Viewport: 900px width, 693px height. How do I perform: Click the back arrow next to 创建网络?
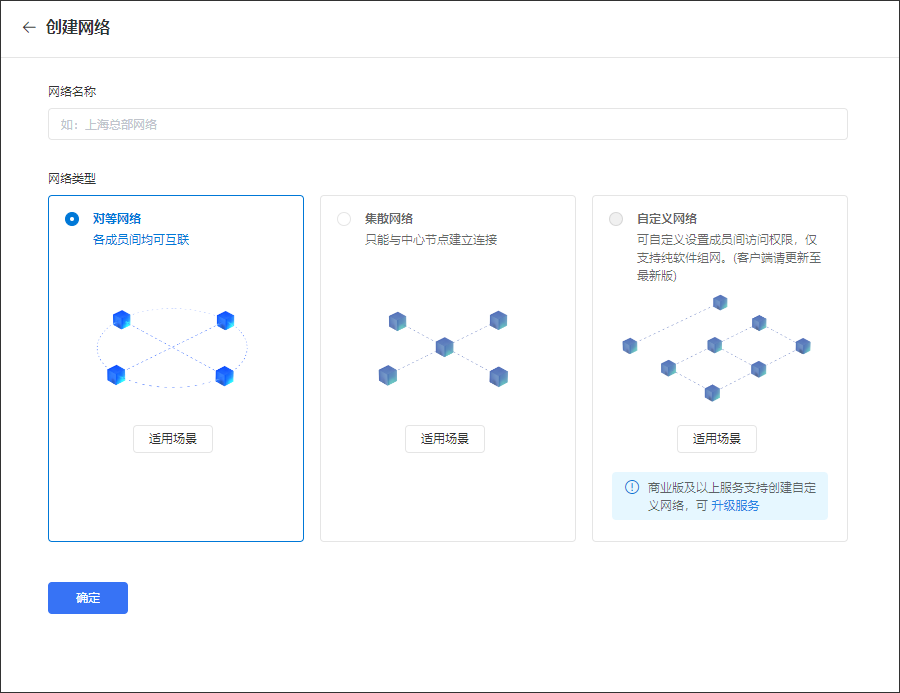29,28
